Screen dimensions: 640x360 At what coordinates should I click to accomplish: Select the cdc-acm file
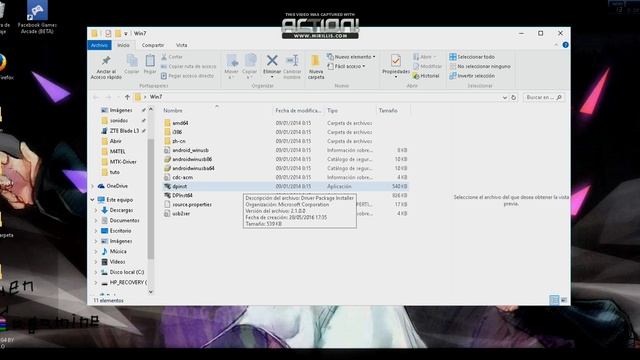point(182,177)
